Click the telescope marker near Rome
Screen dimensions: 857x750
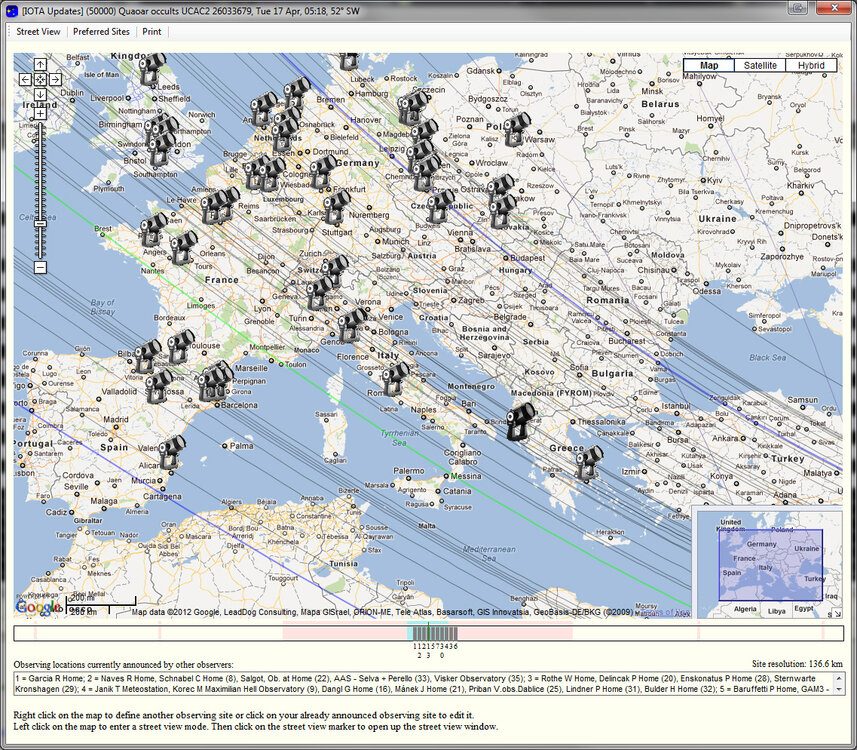click(396, 378)
